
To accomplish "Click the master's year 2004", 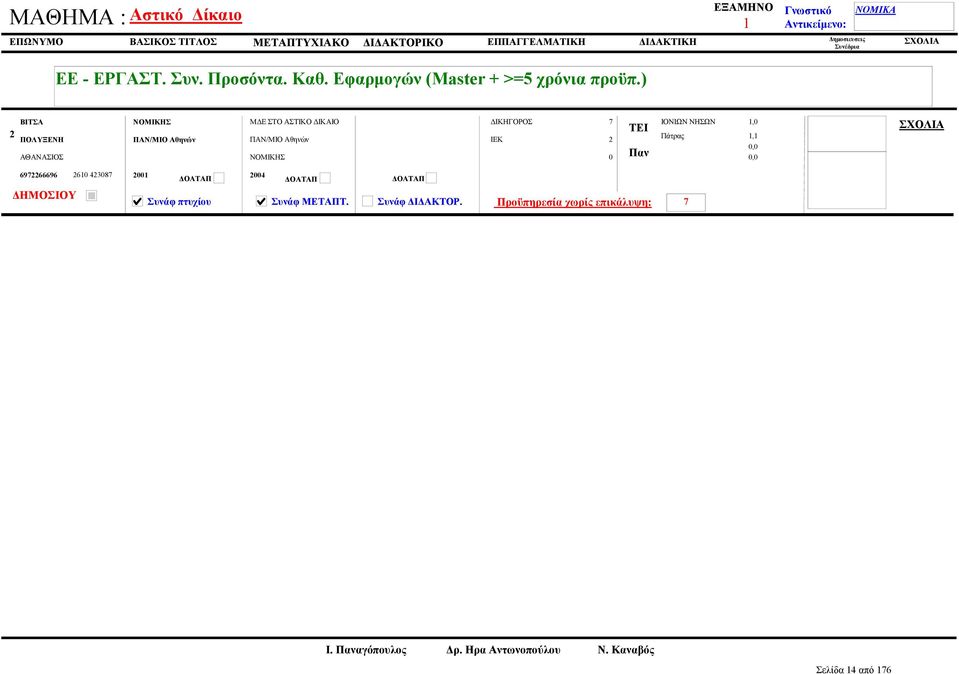I will [257, 175].
